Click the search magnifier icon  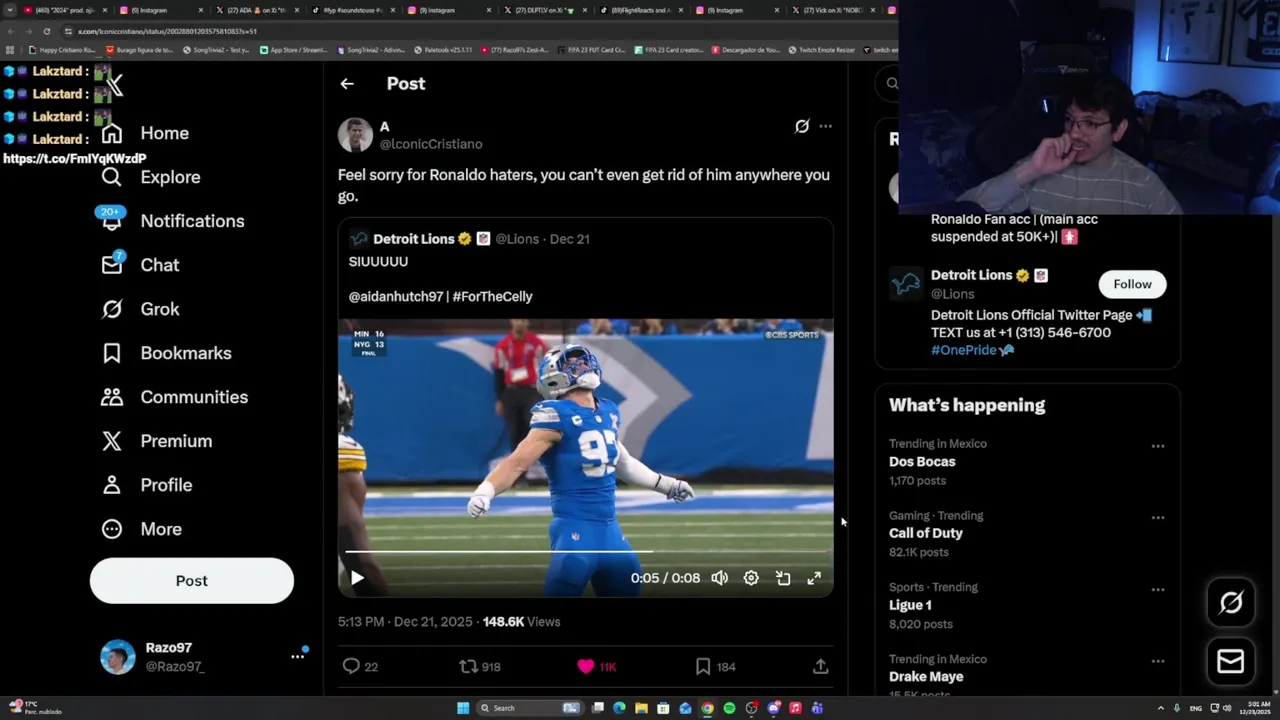pyautogui.click(x=892, y=84)
